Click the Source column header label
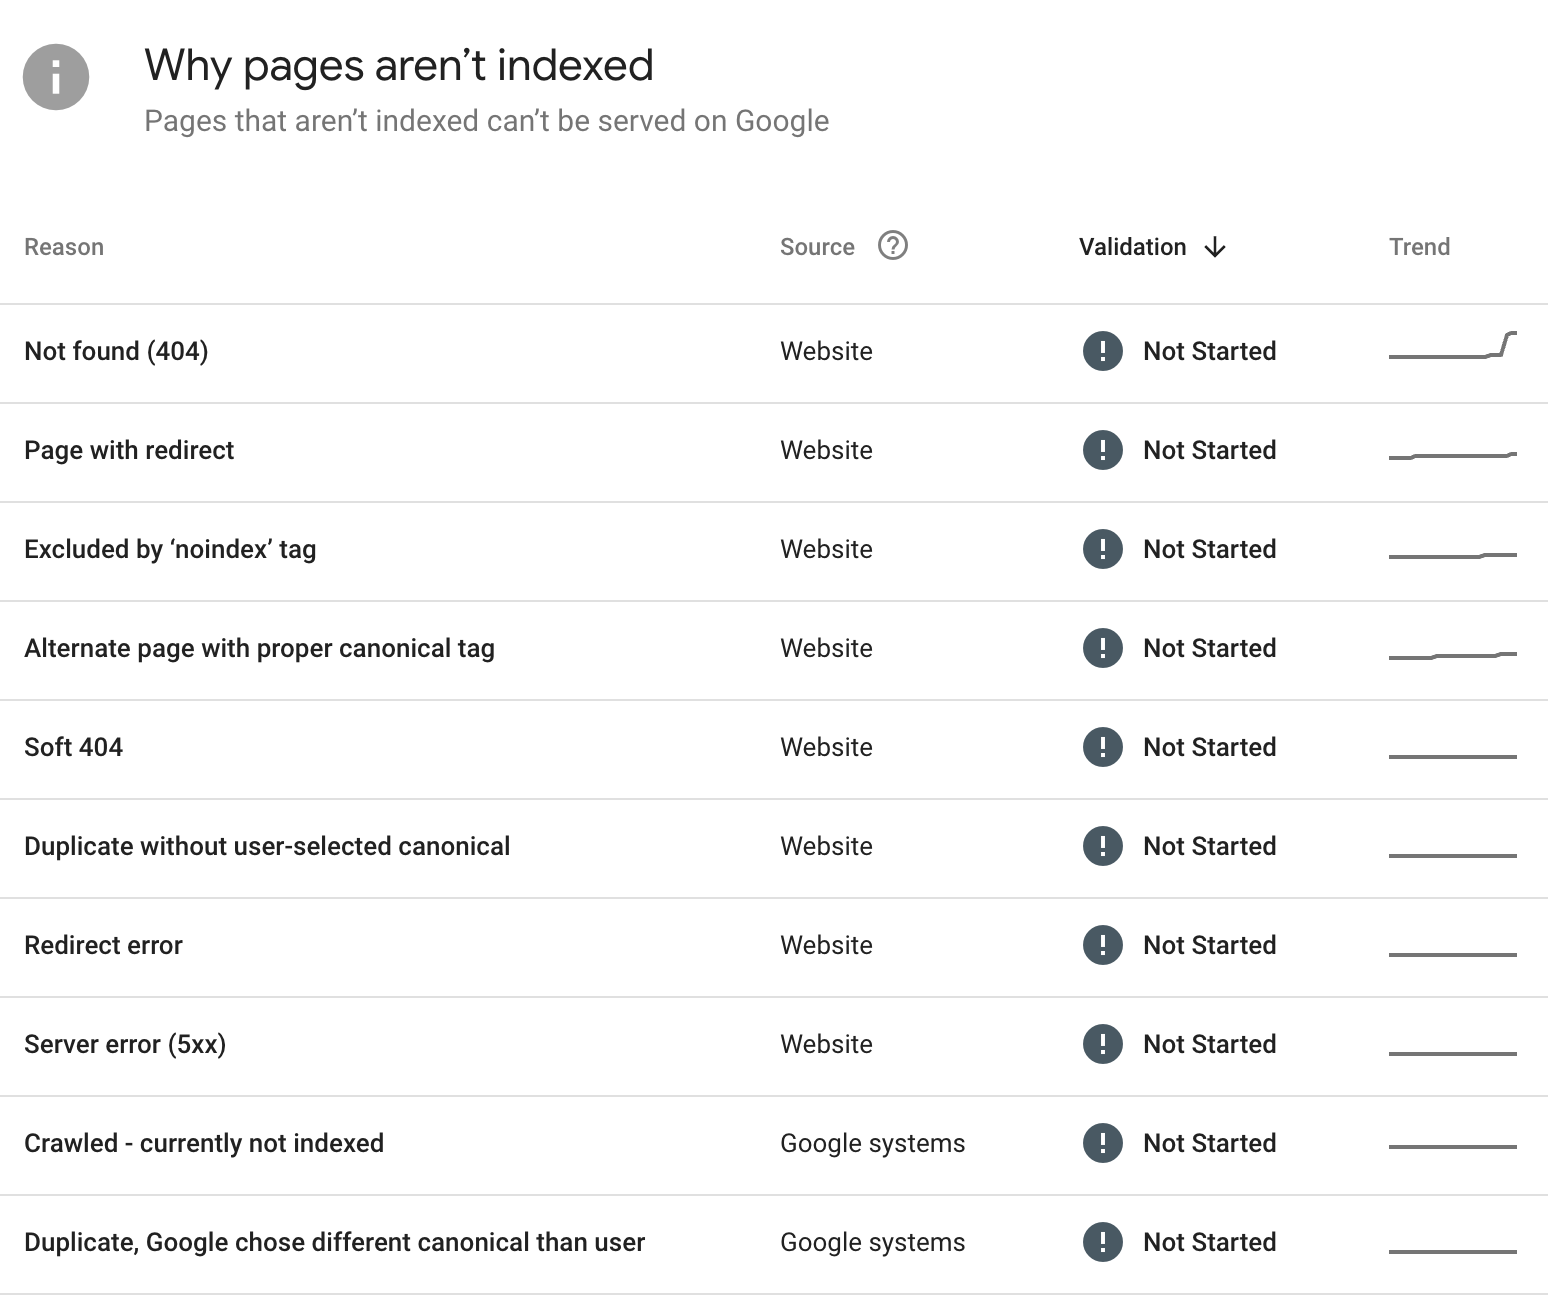This screenshot has width=1548, height=1296. pos(817,247)
